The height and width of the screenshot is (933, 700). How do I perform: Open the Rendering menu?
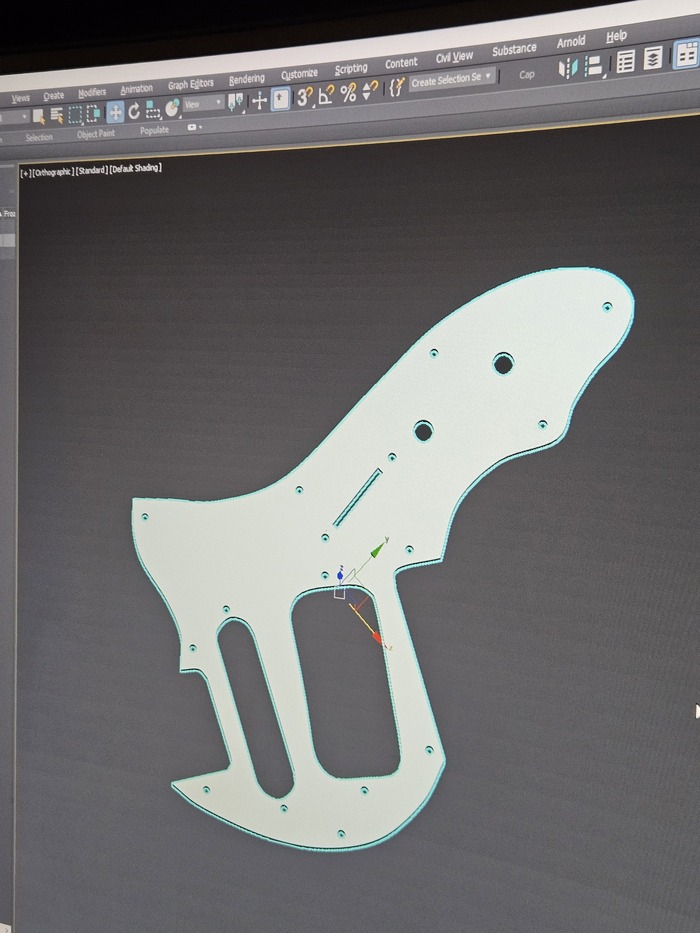[246, 80]
